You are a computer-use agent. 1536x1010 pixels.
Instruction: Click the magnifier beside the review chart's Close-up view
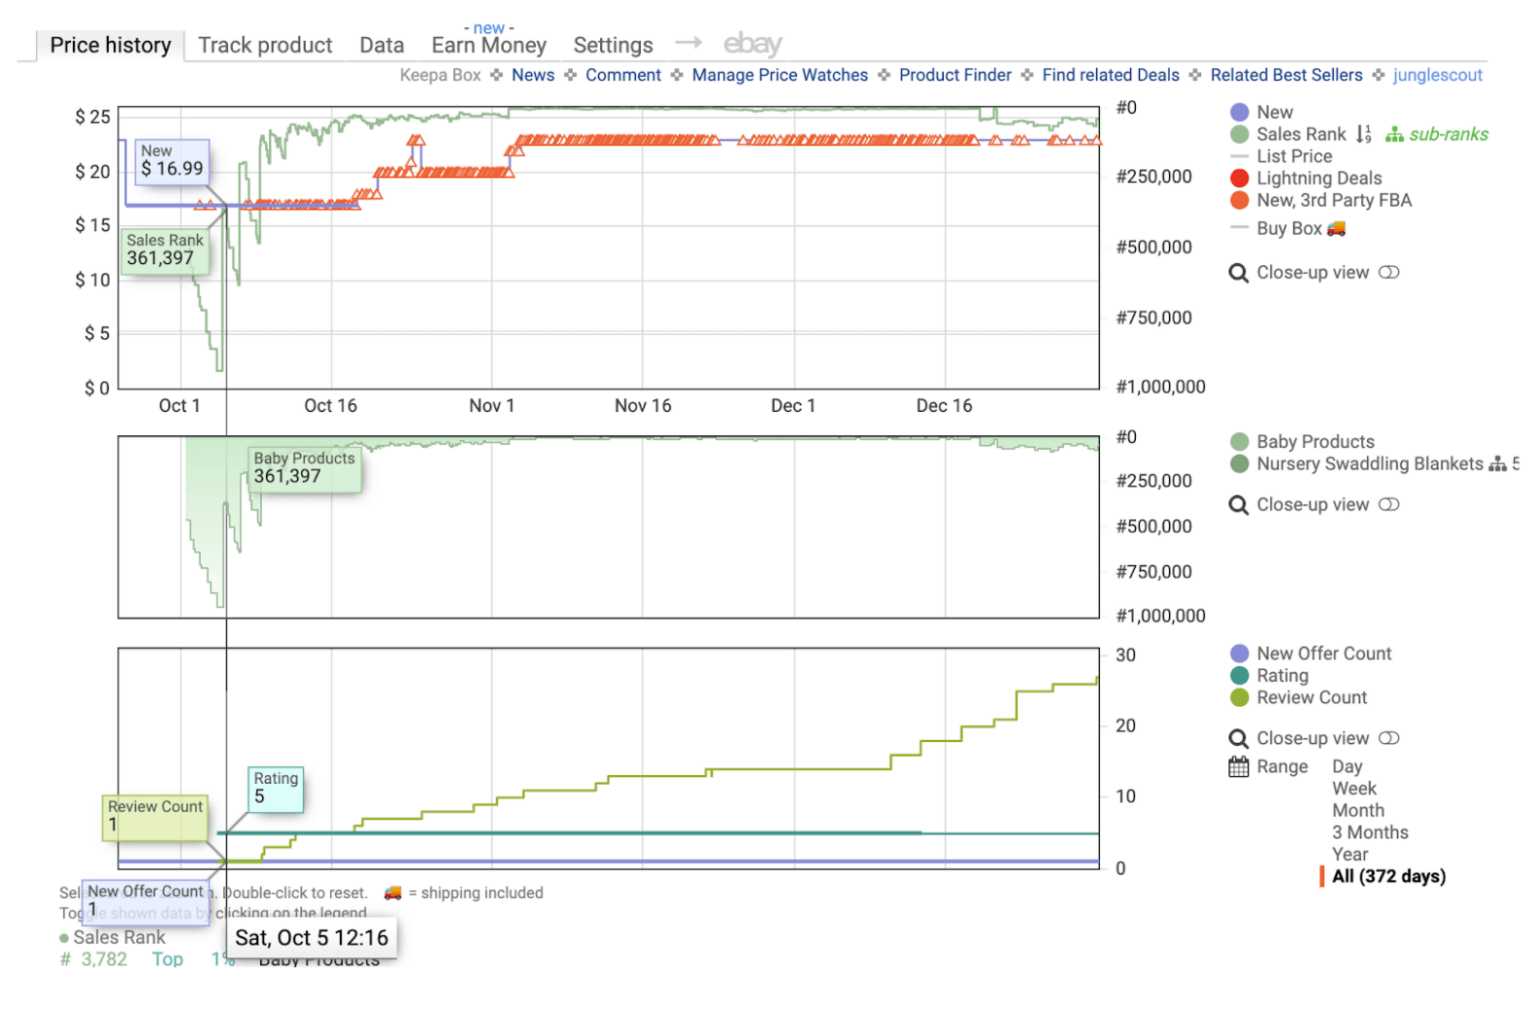(1238, 739)
